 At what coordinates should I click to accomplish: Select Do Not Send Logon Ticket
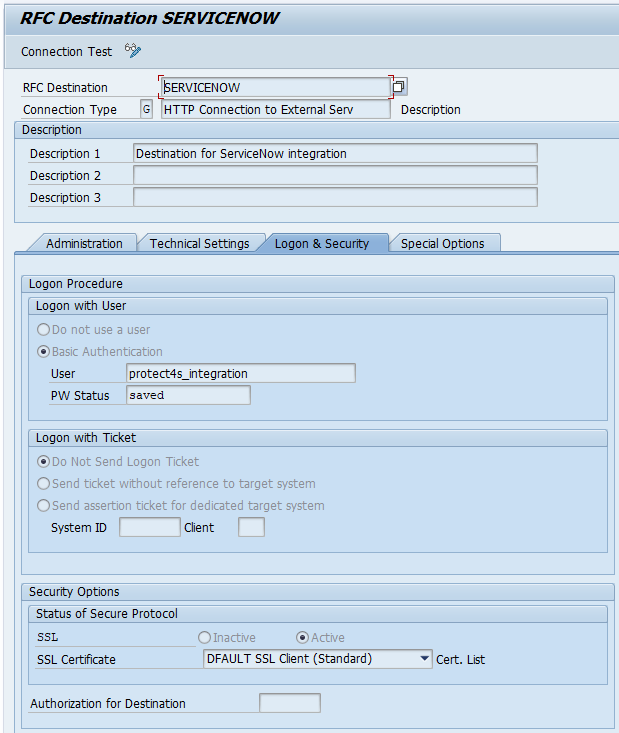coord(43,462)
